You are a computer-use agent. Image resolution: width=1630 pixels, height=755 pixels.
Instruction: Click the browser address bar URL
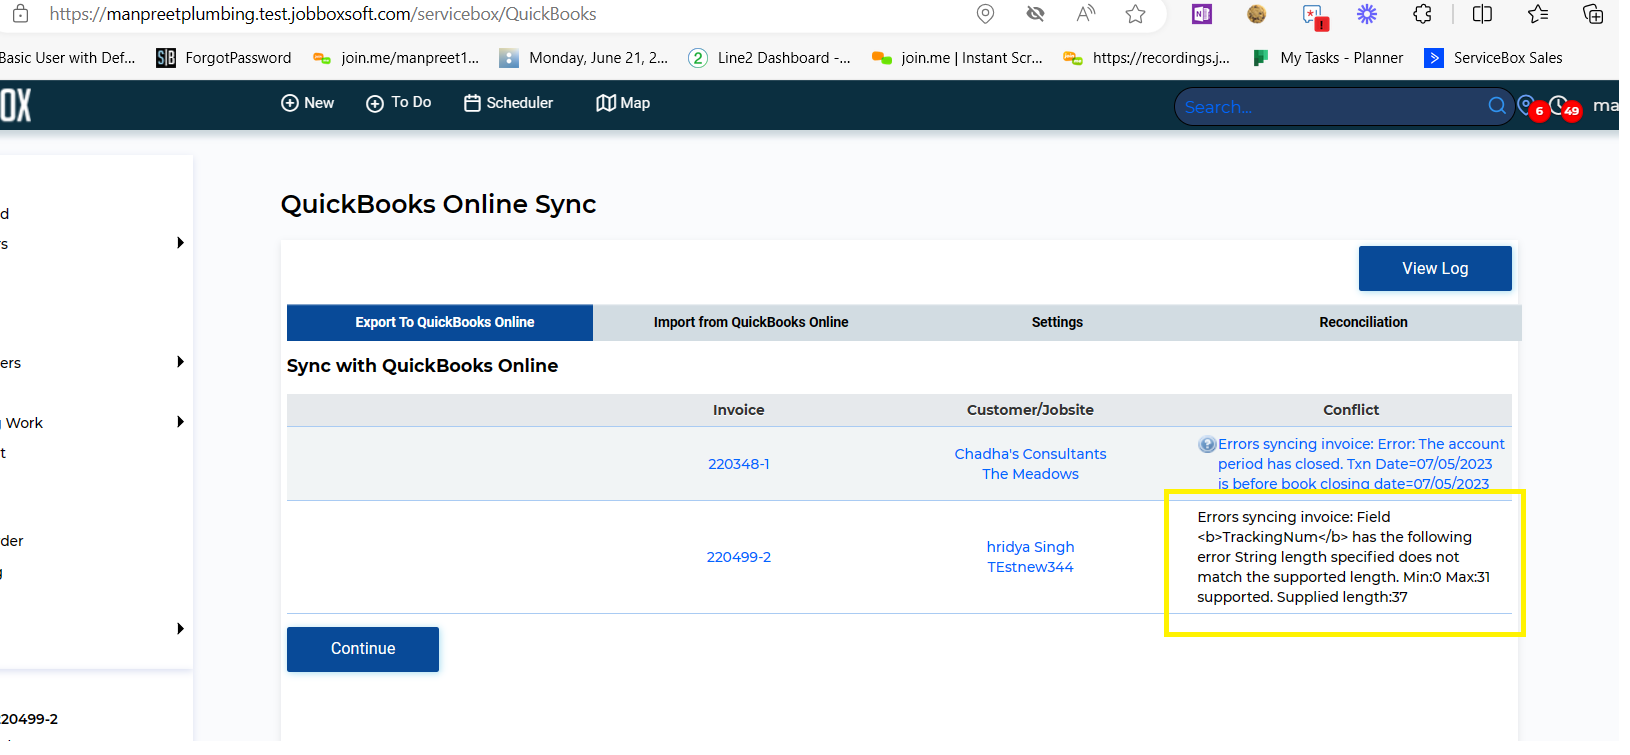point(322,14)
